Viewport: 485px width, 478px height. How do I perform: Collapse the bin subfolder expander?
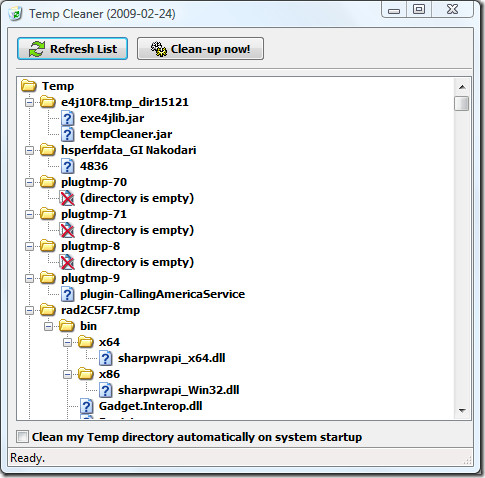click(x=49, y=326)
